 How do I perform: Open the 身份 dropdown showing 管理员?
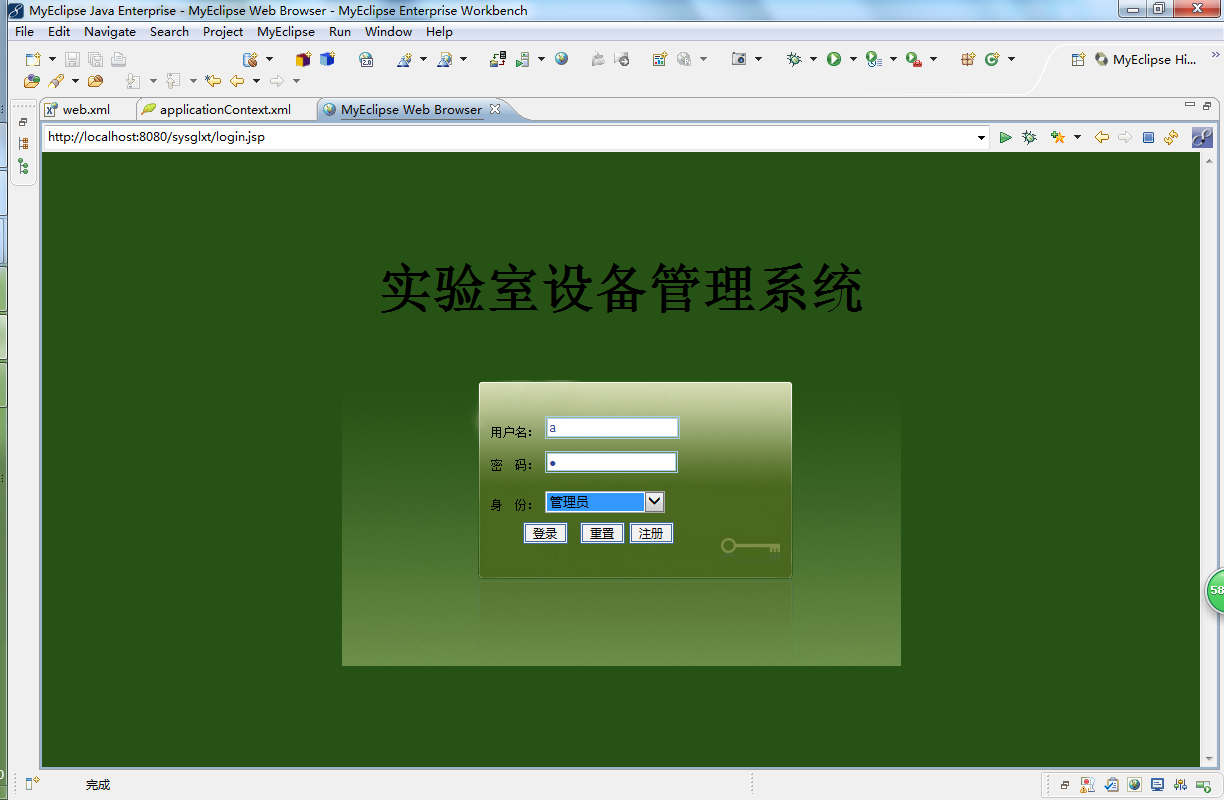(605, 502)
